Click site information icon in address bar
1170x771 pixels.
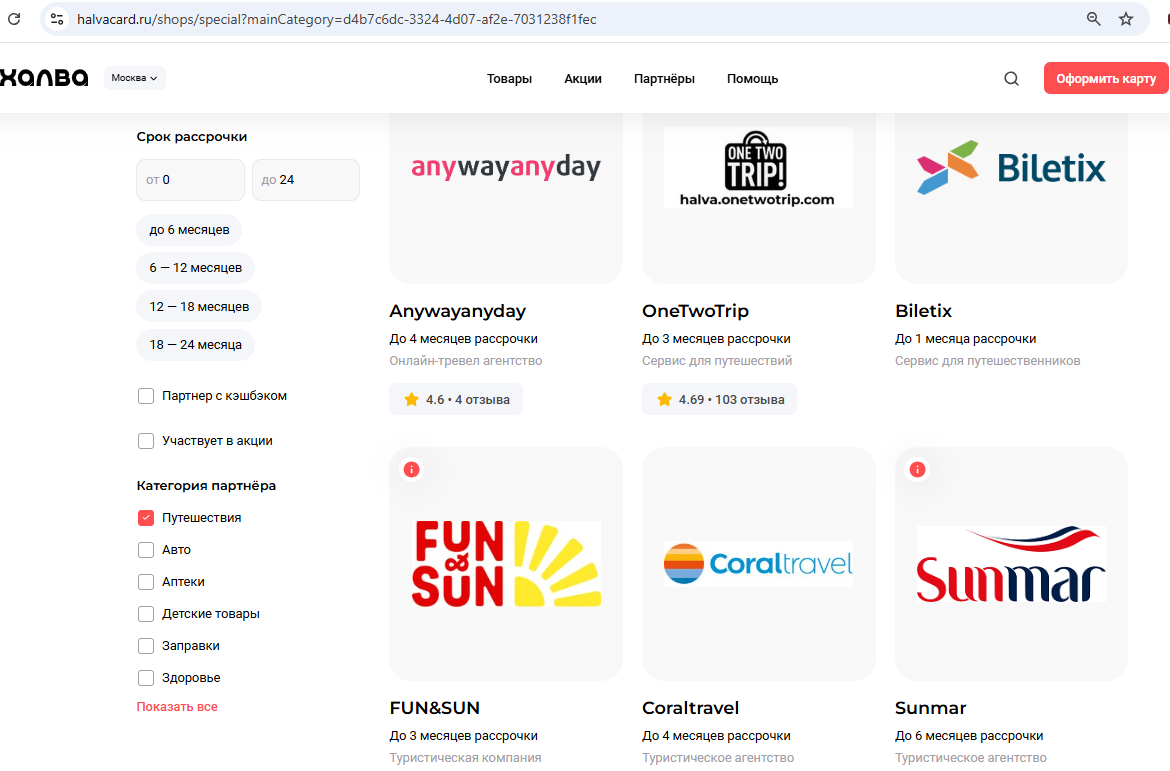tap(57, 19)
